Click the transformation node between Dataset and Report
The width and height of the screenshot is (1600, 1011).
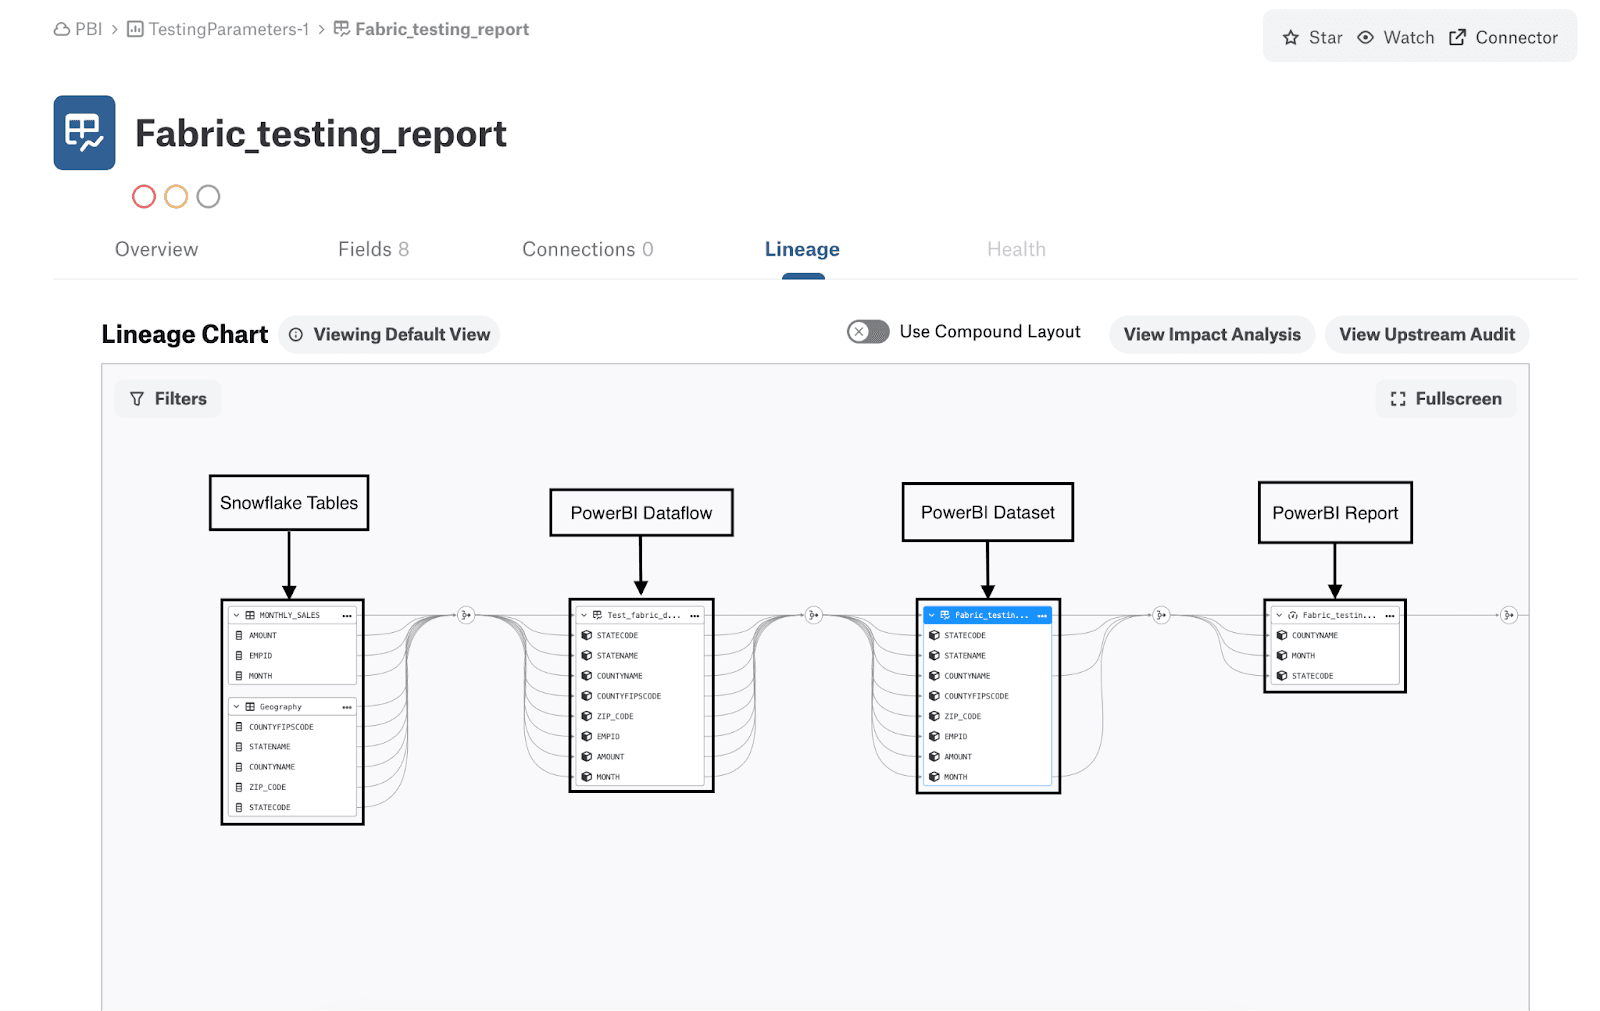1160,615
